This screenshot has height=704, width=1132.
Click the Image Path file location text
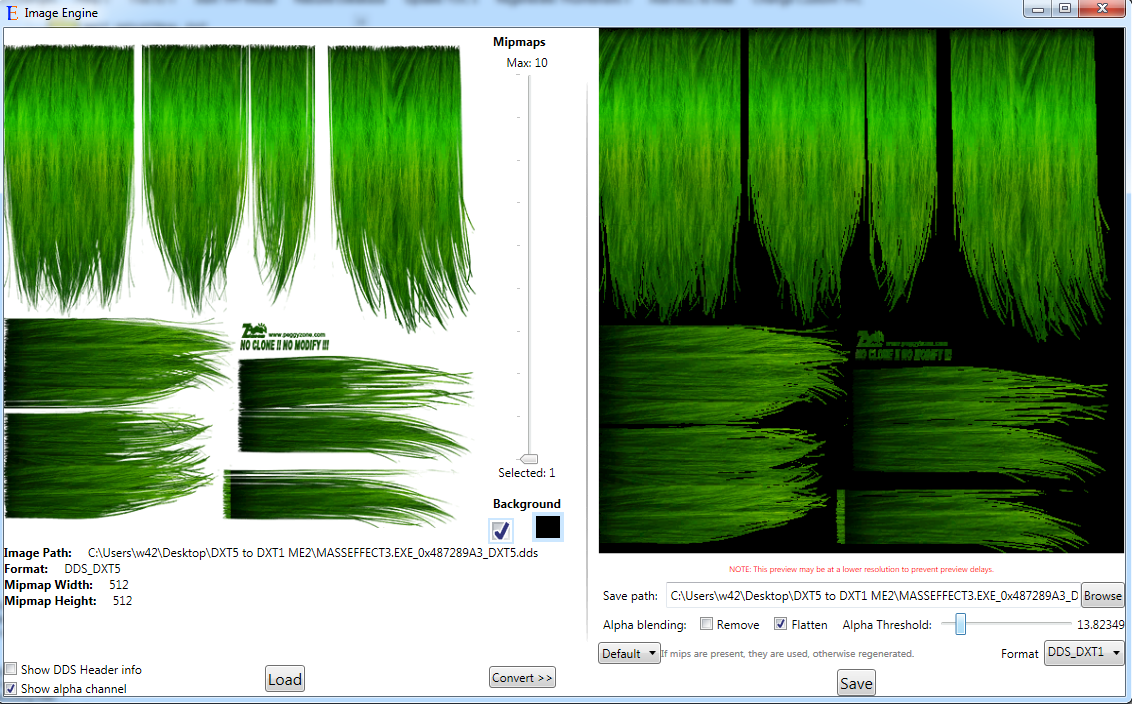point(313,553)
